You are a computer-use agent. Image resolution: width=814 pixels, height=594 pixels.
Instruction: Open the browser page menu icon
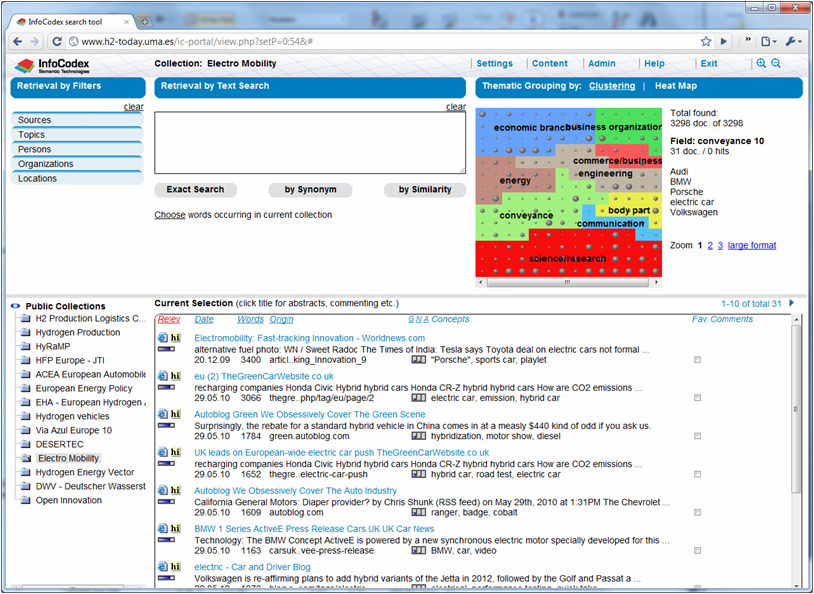point(768,42)
